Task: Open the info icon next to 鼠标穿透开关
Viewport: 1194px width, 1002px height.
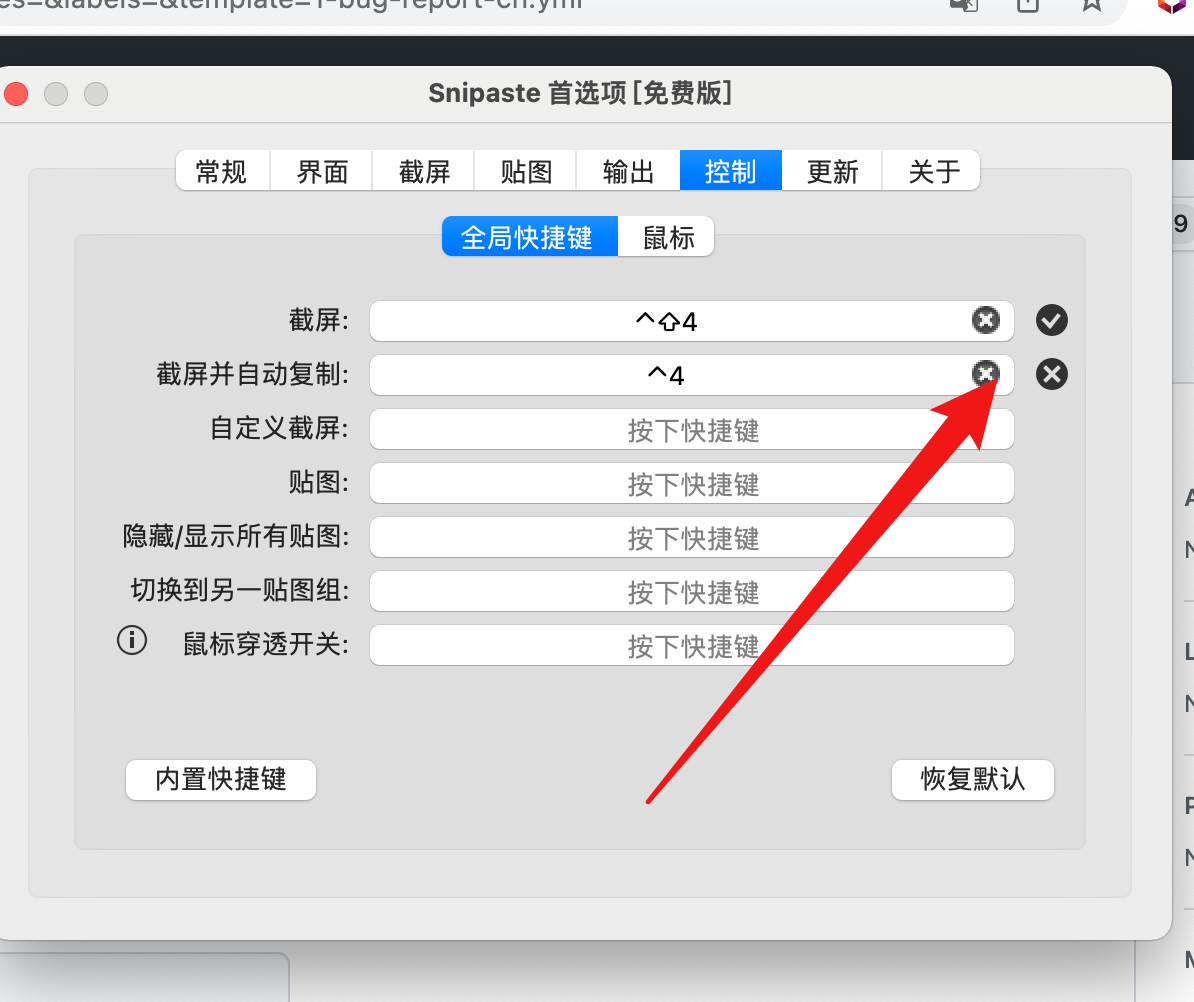Action: [132, 640]
